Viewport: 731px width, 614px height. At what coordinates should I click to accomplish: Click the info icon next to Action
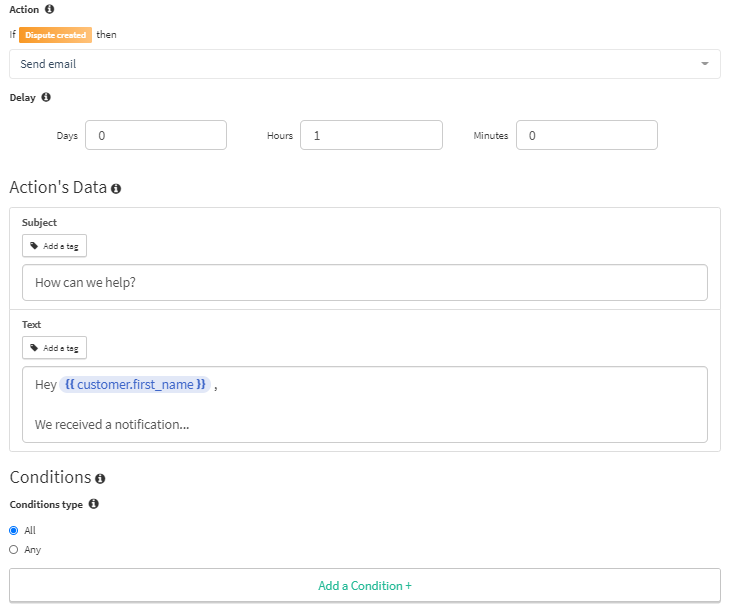(x=49, y=9)
